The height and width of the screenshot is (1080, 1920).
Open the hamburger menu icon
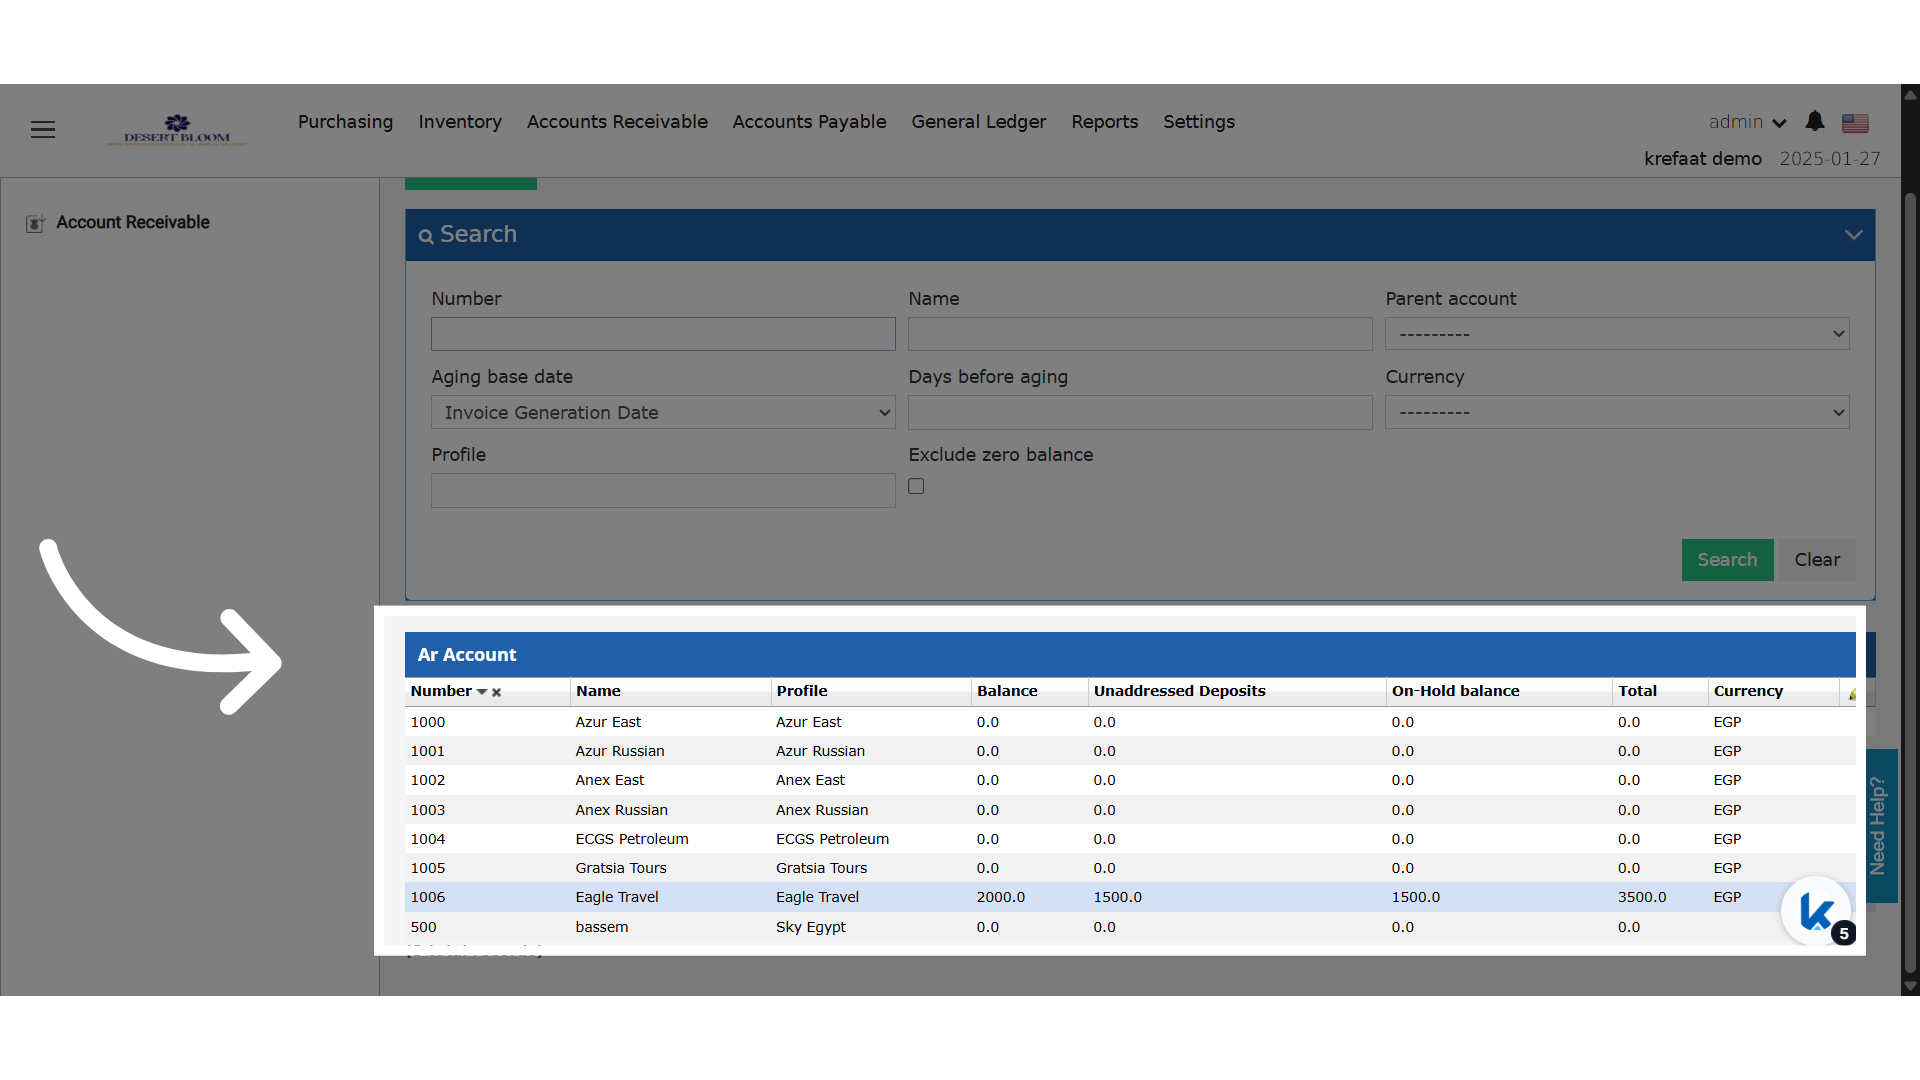tap(43, 130)
